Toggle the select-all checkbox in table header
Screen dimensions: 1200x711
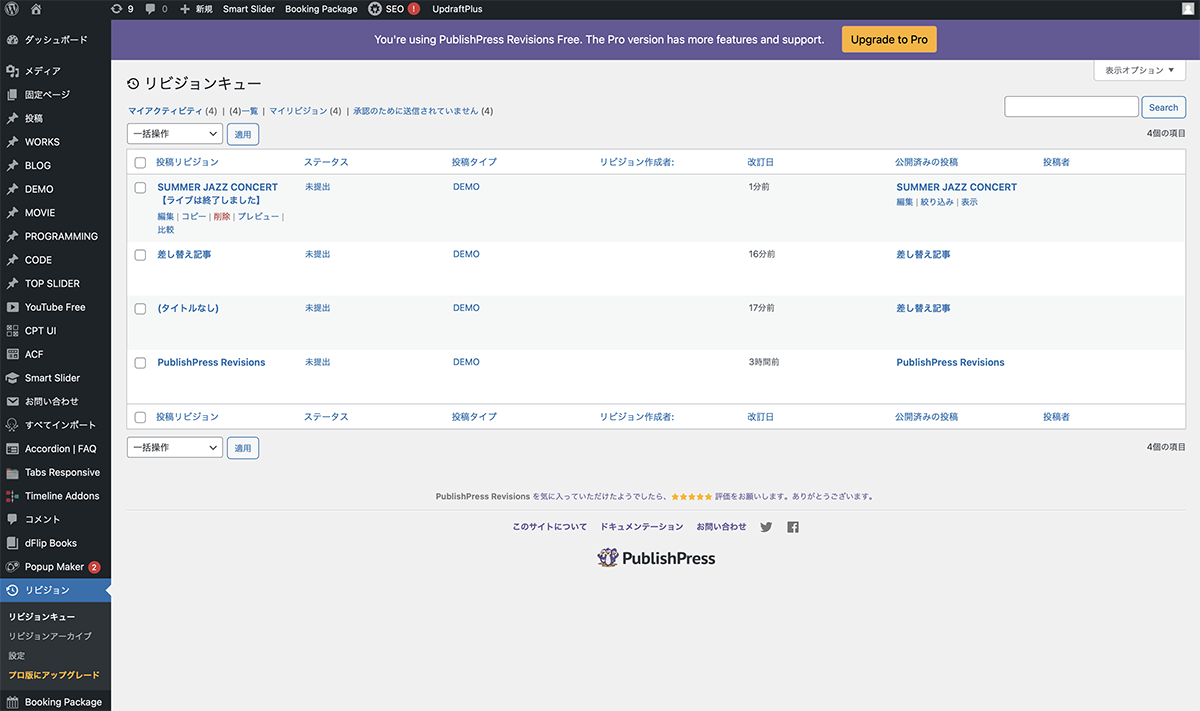click(140, 162)
